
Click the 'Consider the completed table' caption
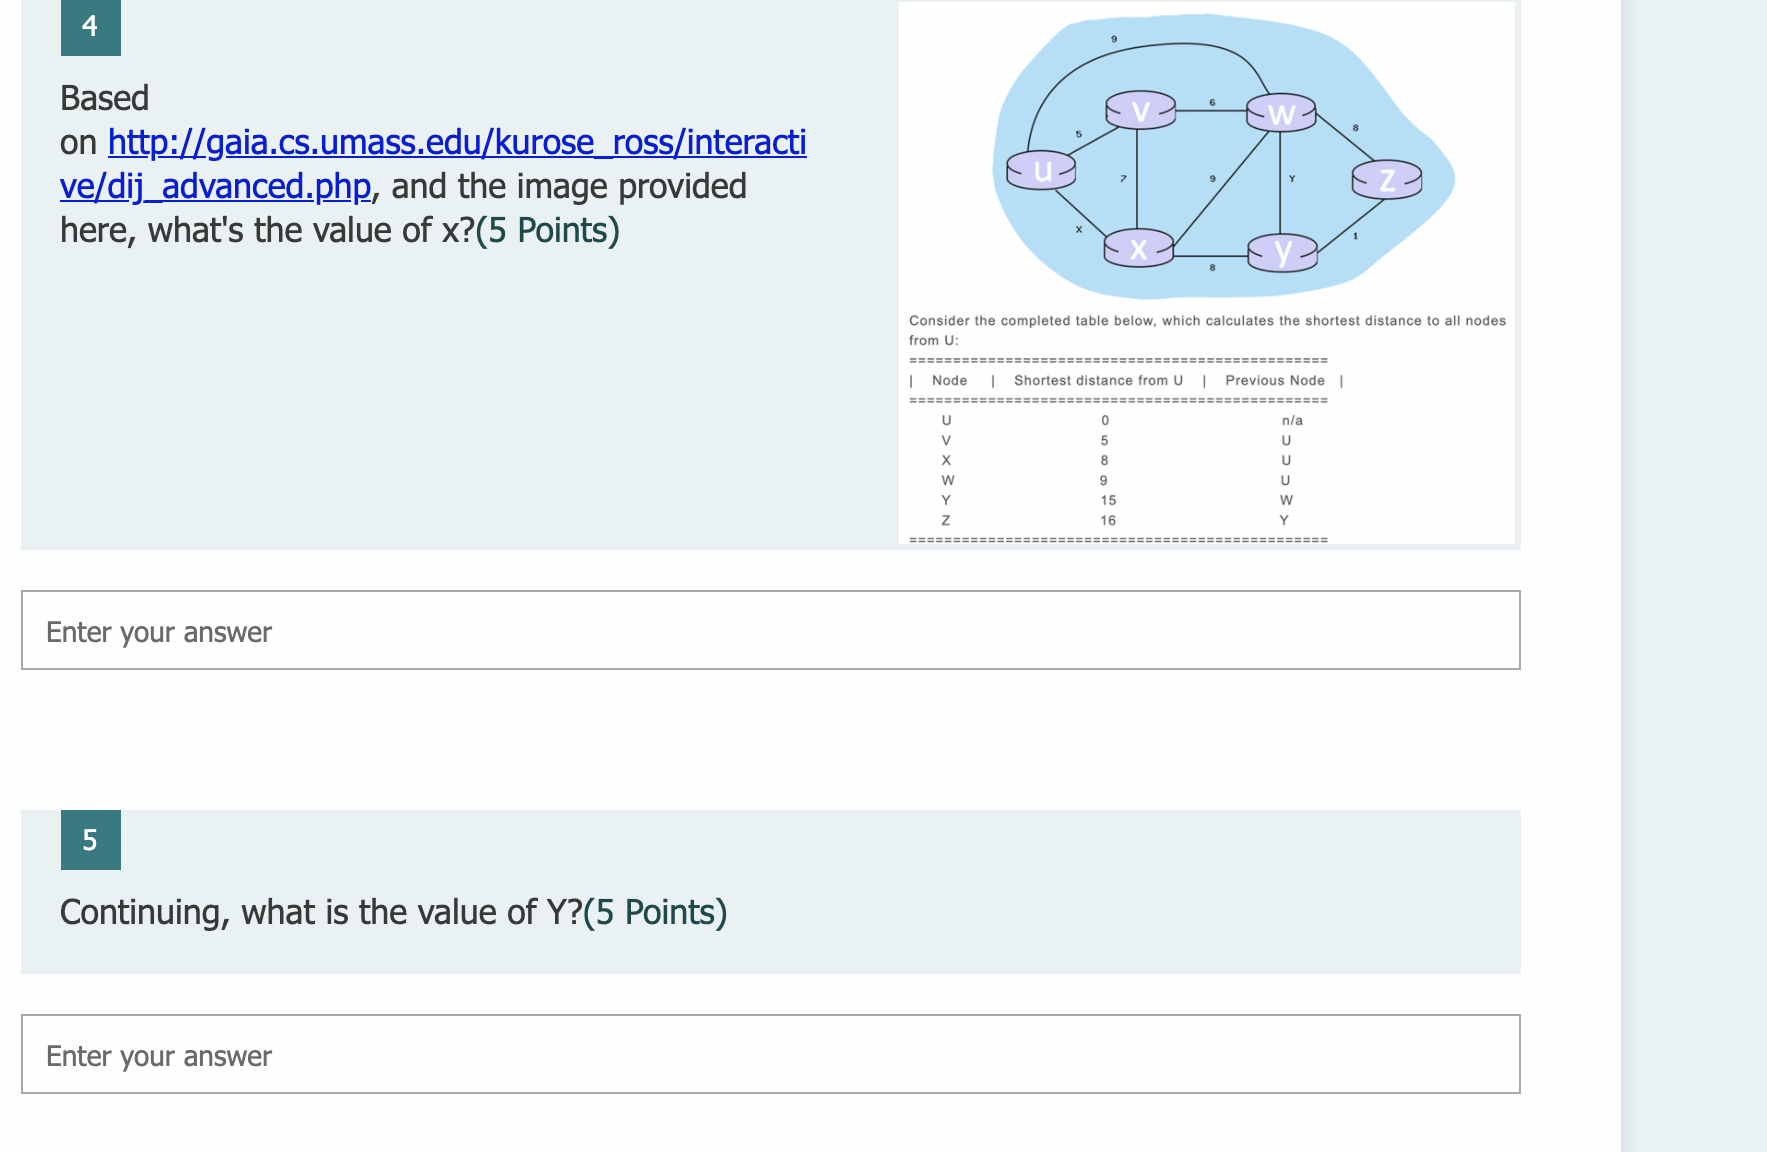pyautogui.click(x=1205, y=321)
